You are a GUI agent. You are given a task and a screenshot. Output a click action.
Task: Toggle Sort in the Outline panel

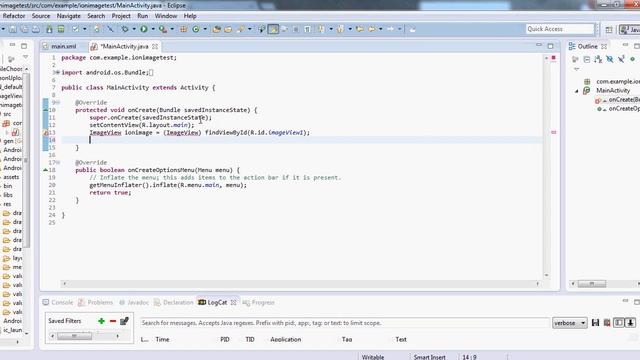(x=598, y=59)
